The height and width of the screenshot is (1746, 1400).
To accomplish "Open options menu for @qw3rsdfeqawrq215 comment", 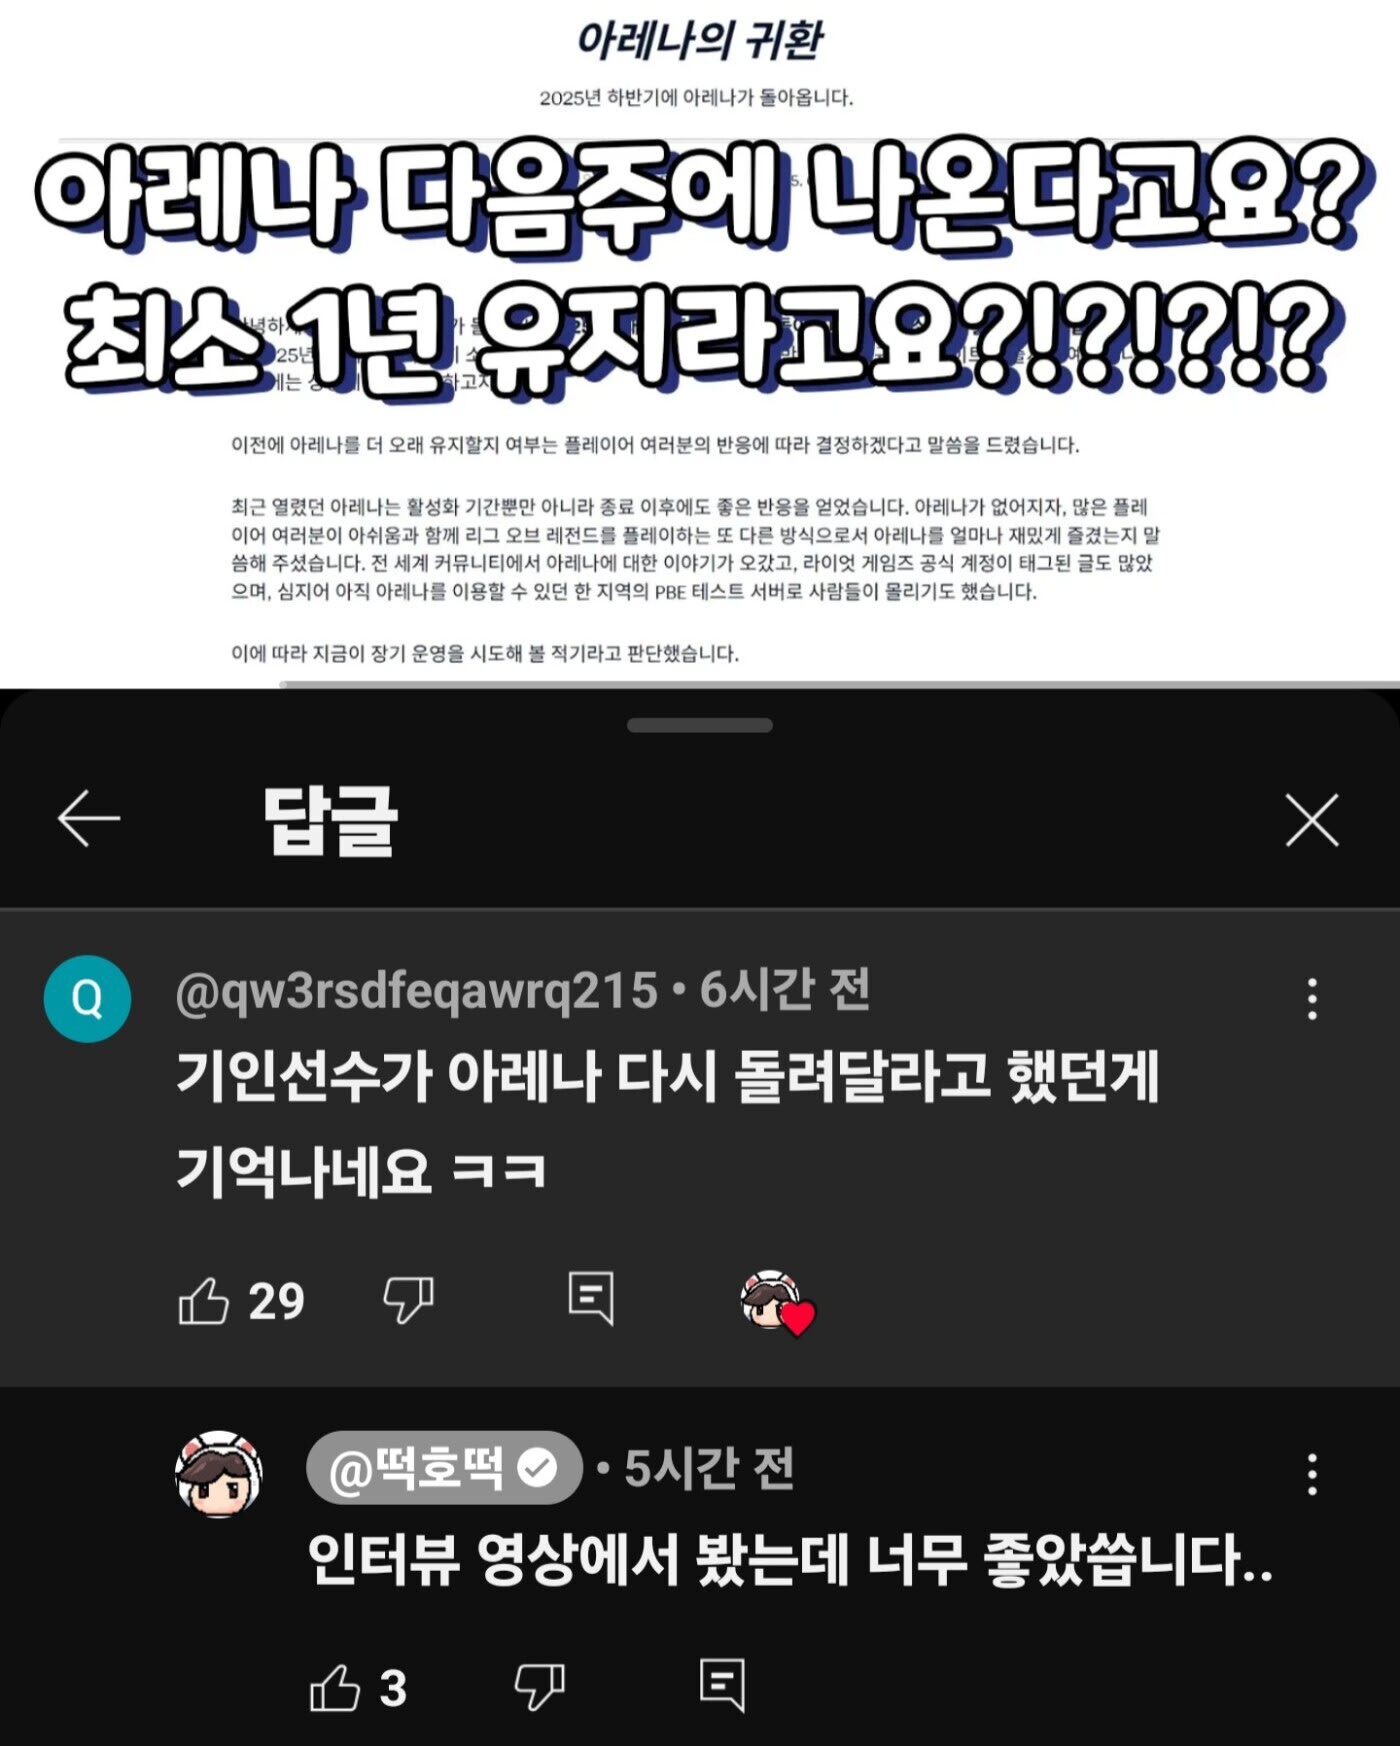I will pos(1312,999).
